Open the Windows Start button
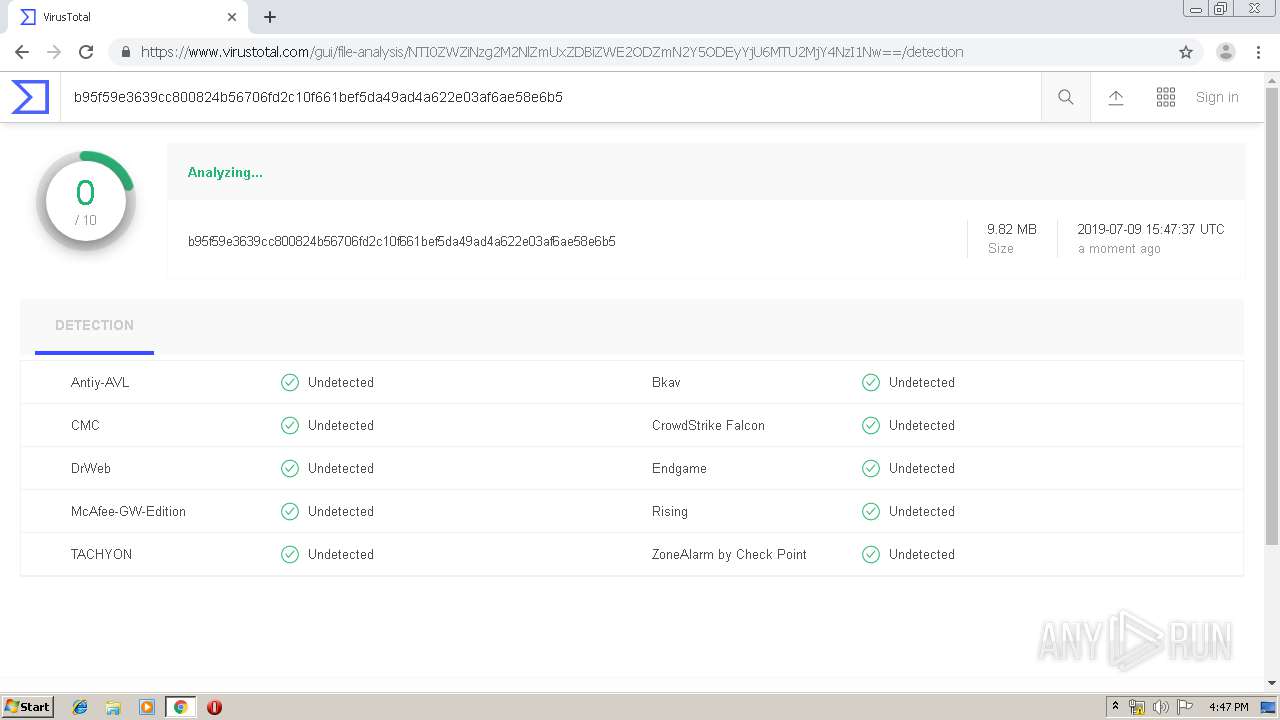 [x=28, y=706]
